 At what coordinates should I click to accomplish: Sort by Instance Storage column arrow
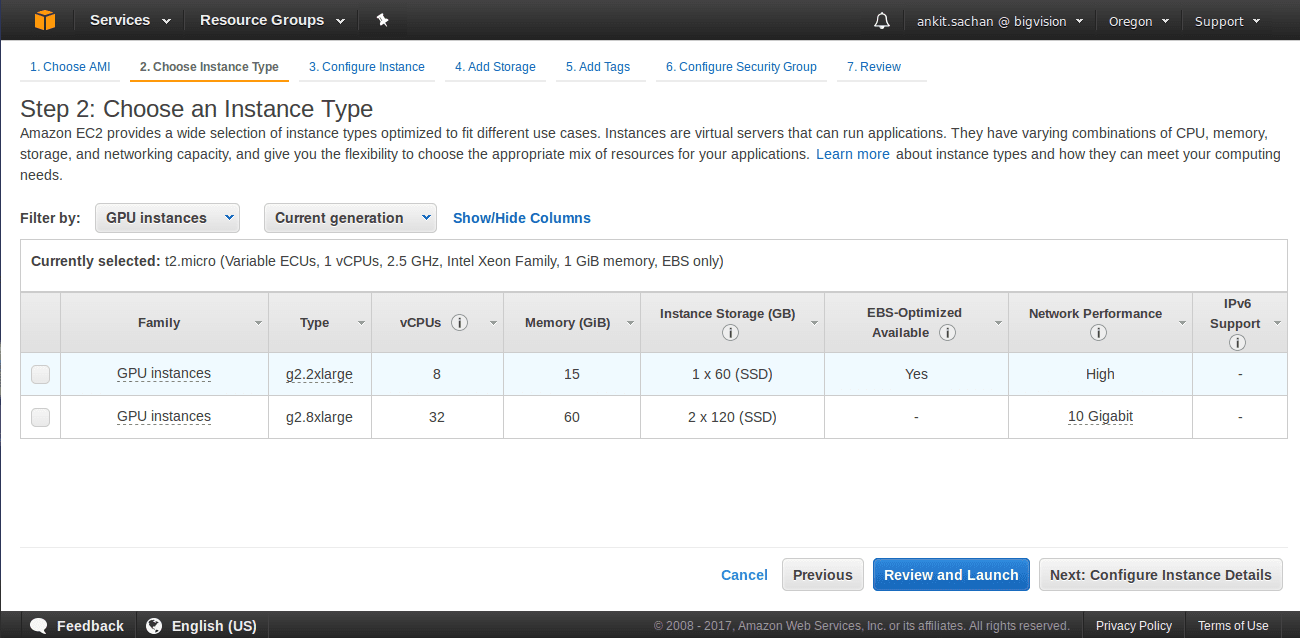tap(814, 323)
